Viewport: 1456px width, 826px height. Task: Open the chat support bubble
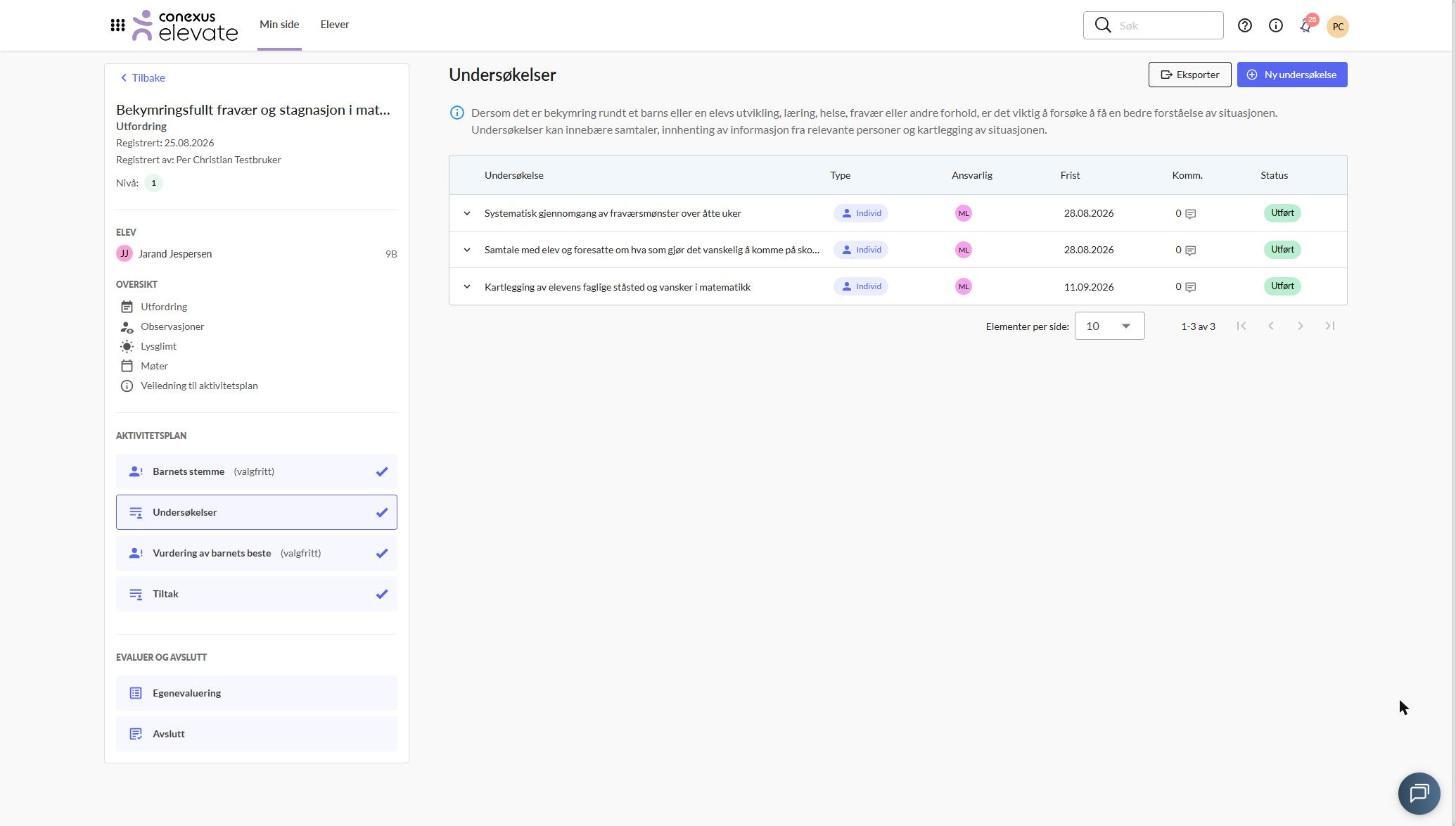(1419, 794)
